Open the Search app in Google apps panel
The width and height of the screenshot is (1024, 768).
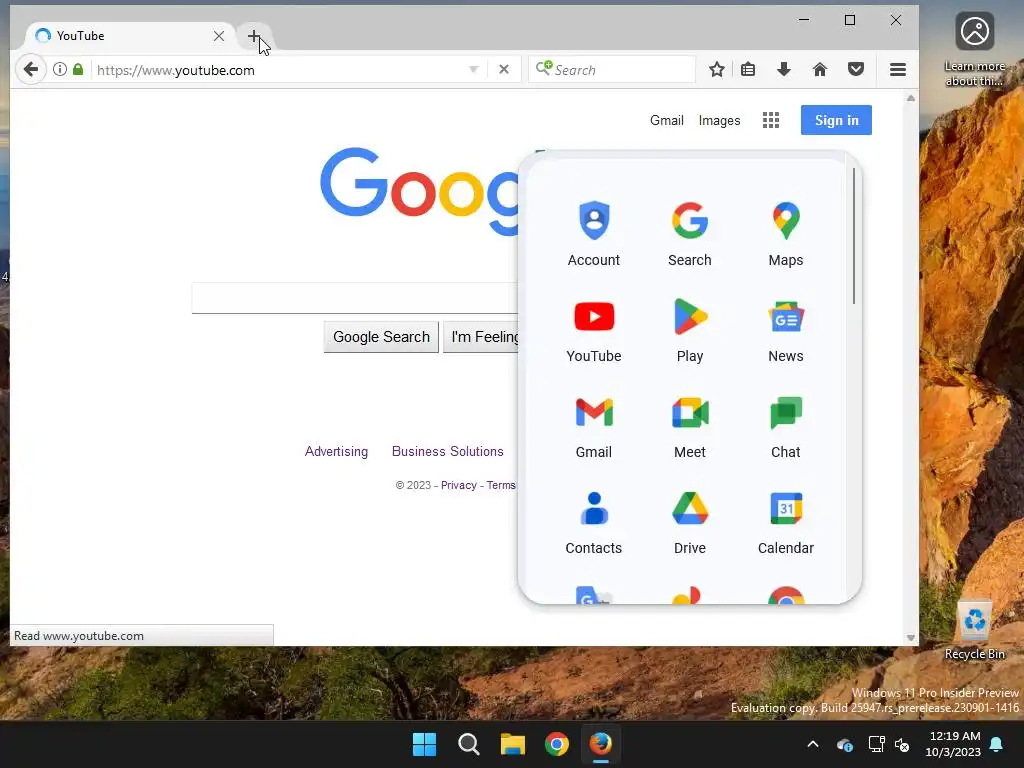pos(690,234)
